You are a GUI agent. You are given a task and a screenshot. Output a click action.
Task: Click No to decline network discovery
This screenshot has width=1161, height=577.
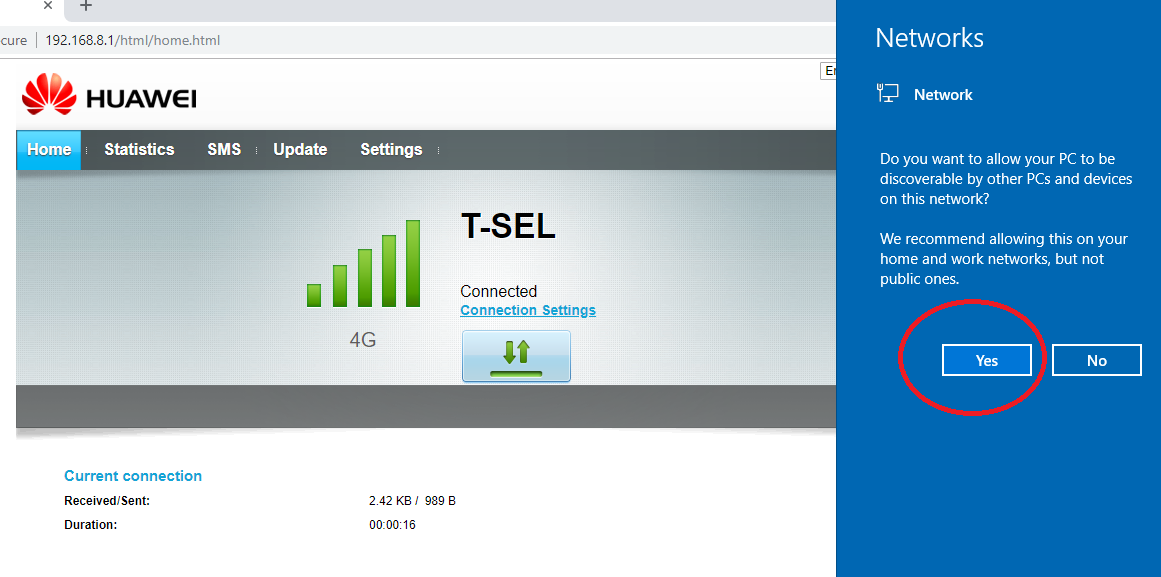click(1097, 361)
